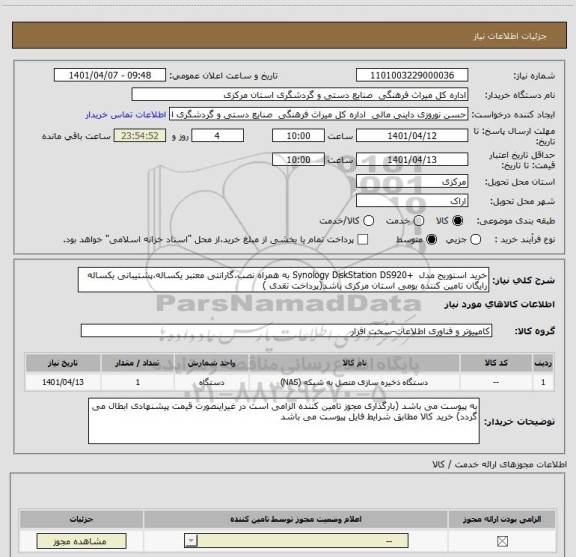Image resolution: width=576 pixels, height=557 pixels.
Task: Click the general description text box Synology DS920+
Action: 283,280
